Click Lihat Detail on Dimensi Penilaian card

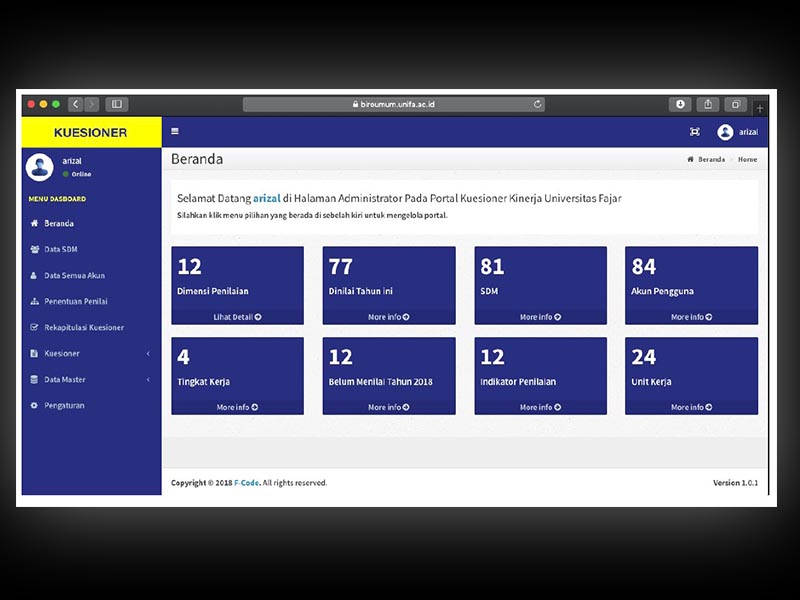[x=237, y=317]
